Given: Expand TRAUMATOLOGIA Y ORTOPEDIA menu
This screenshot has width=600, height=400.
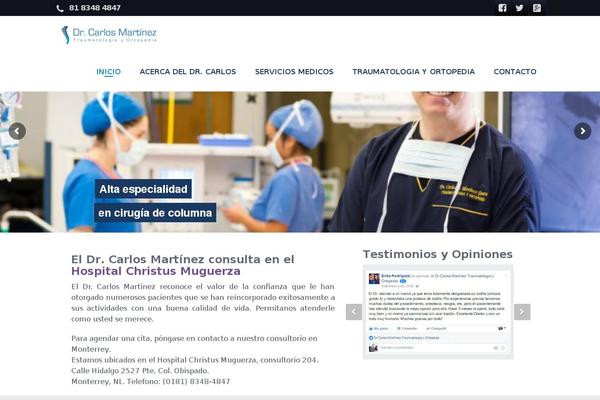Looking at the screenshot, I should coord(413,72).
